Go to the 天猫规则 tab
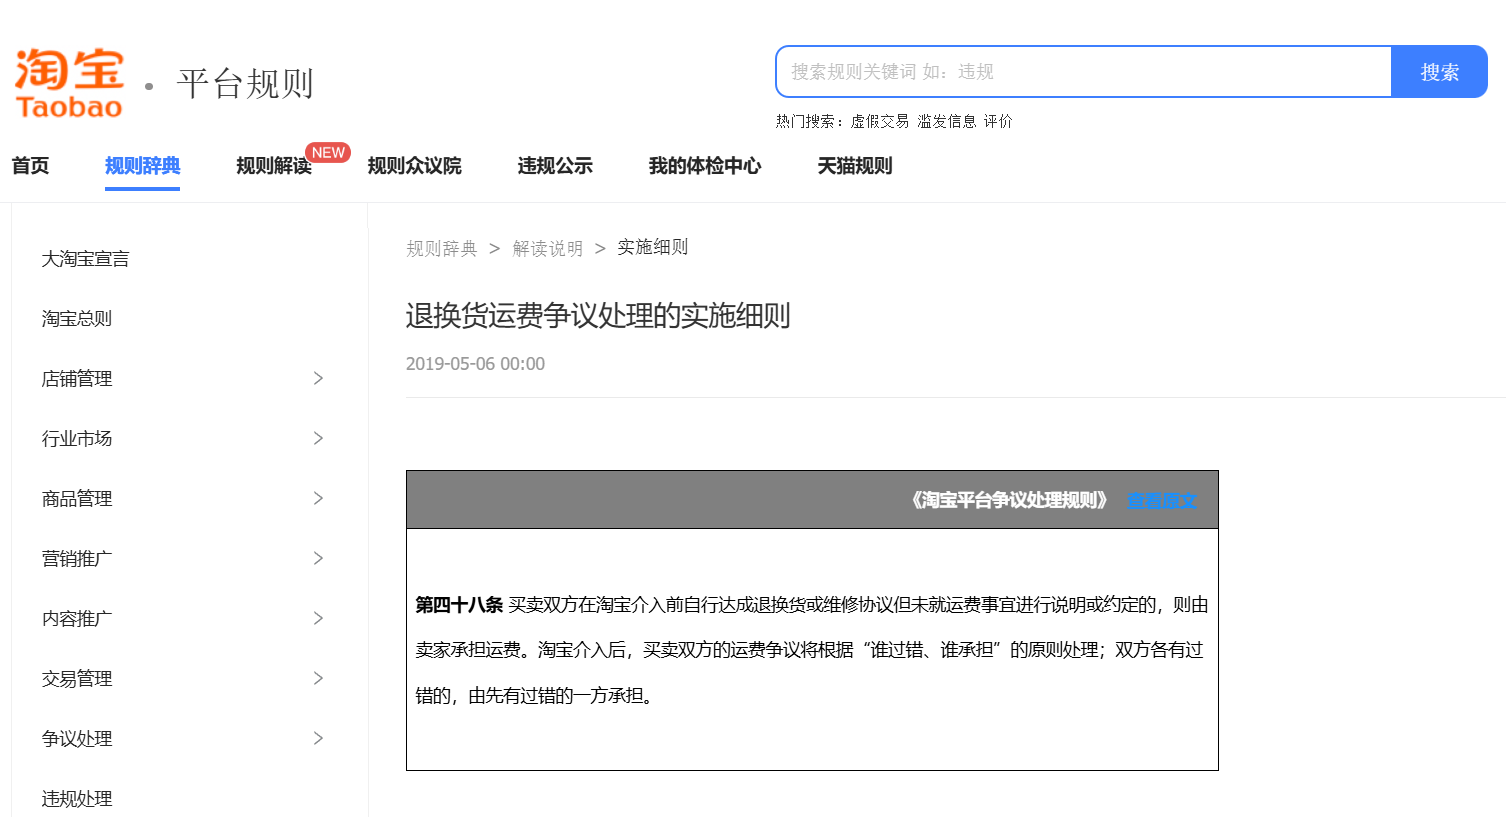The height and width of the screenshot is (817, 1506). (x=855, y=166)
